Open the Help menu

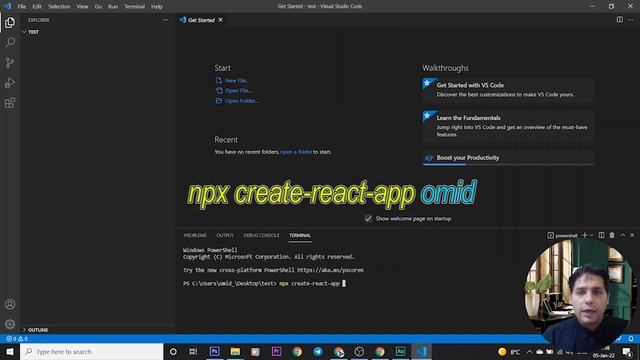point(157,7)
